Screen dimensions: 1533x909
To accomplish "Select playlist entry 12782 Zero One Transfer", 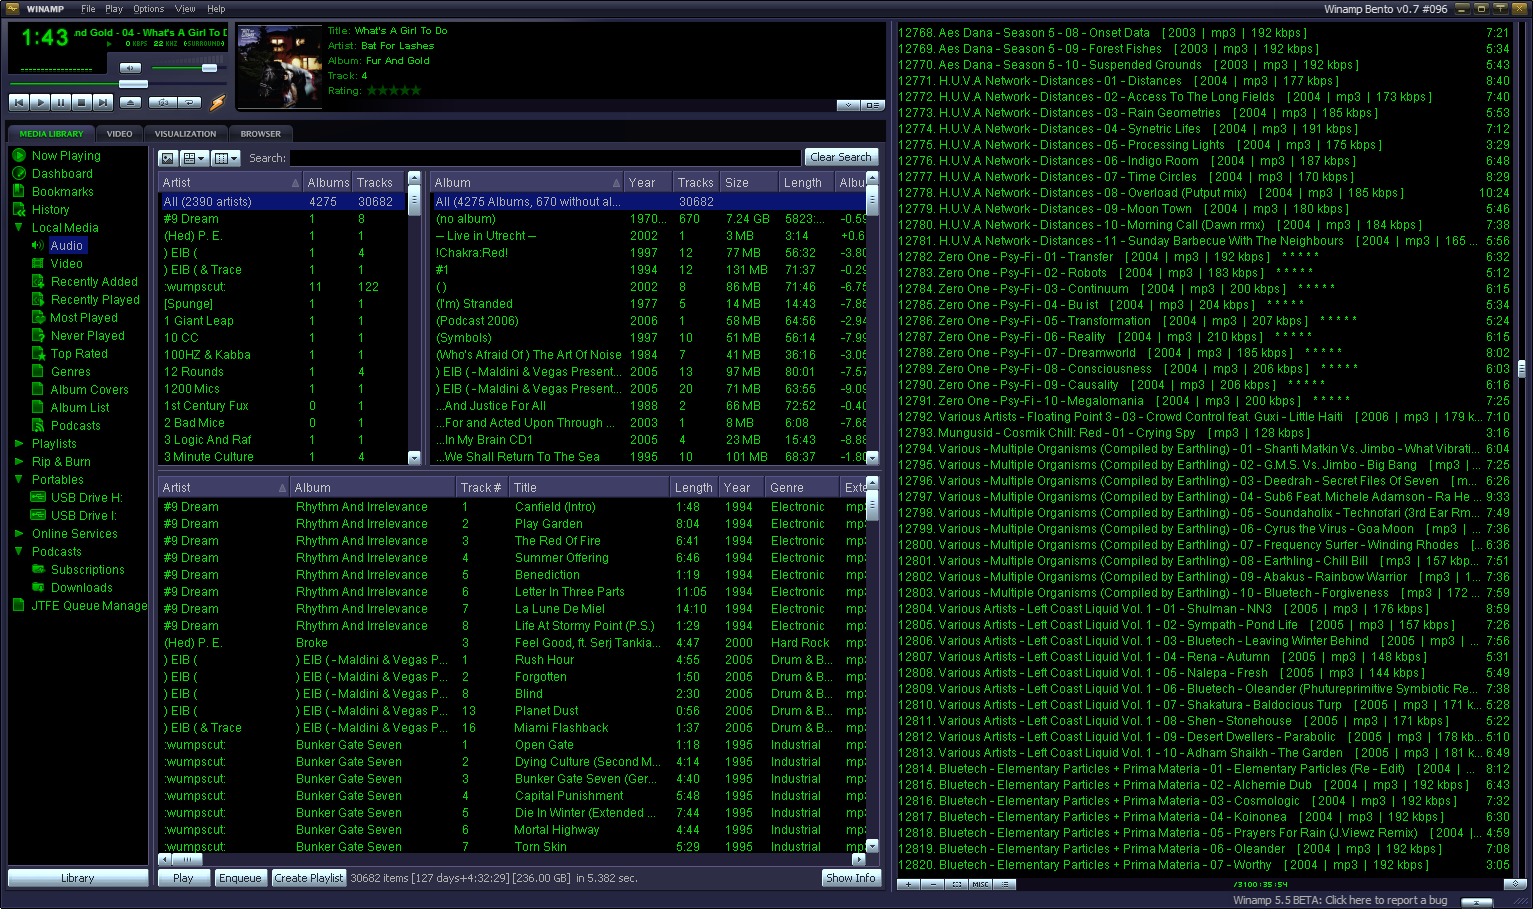I will click(x=1204, y=257).
